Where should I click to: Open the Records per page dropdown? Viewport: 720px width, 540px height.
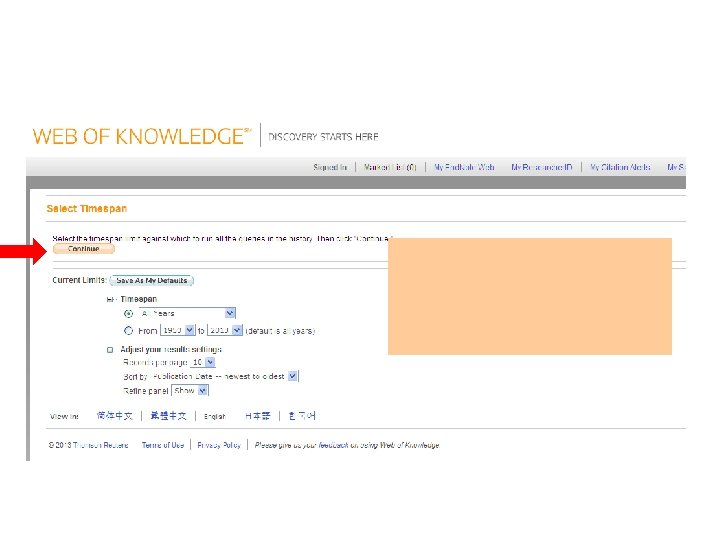[x=202, y=362]
